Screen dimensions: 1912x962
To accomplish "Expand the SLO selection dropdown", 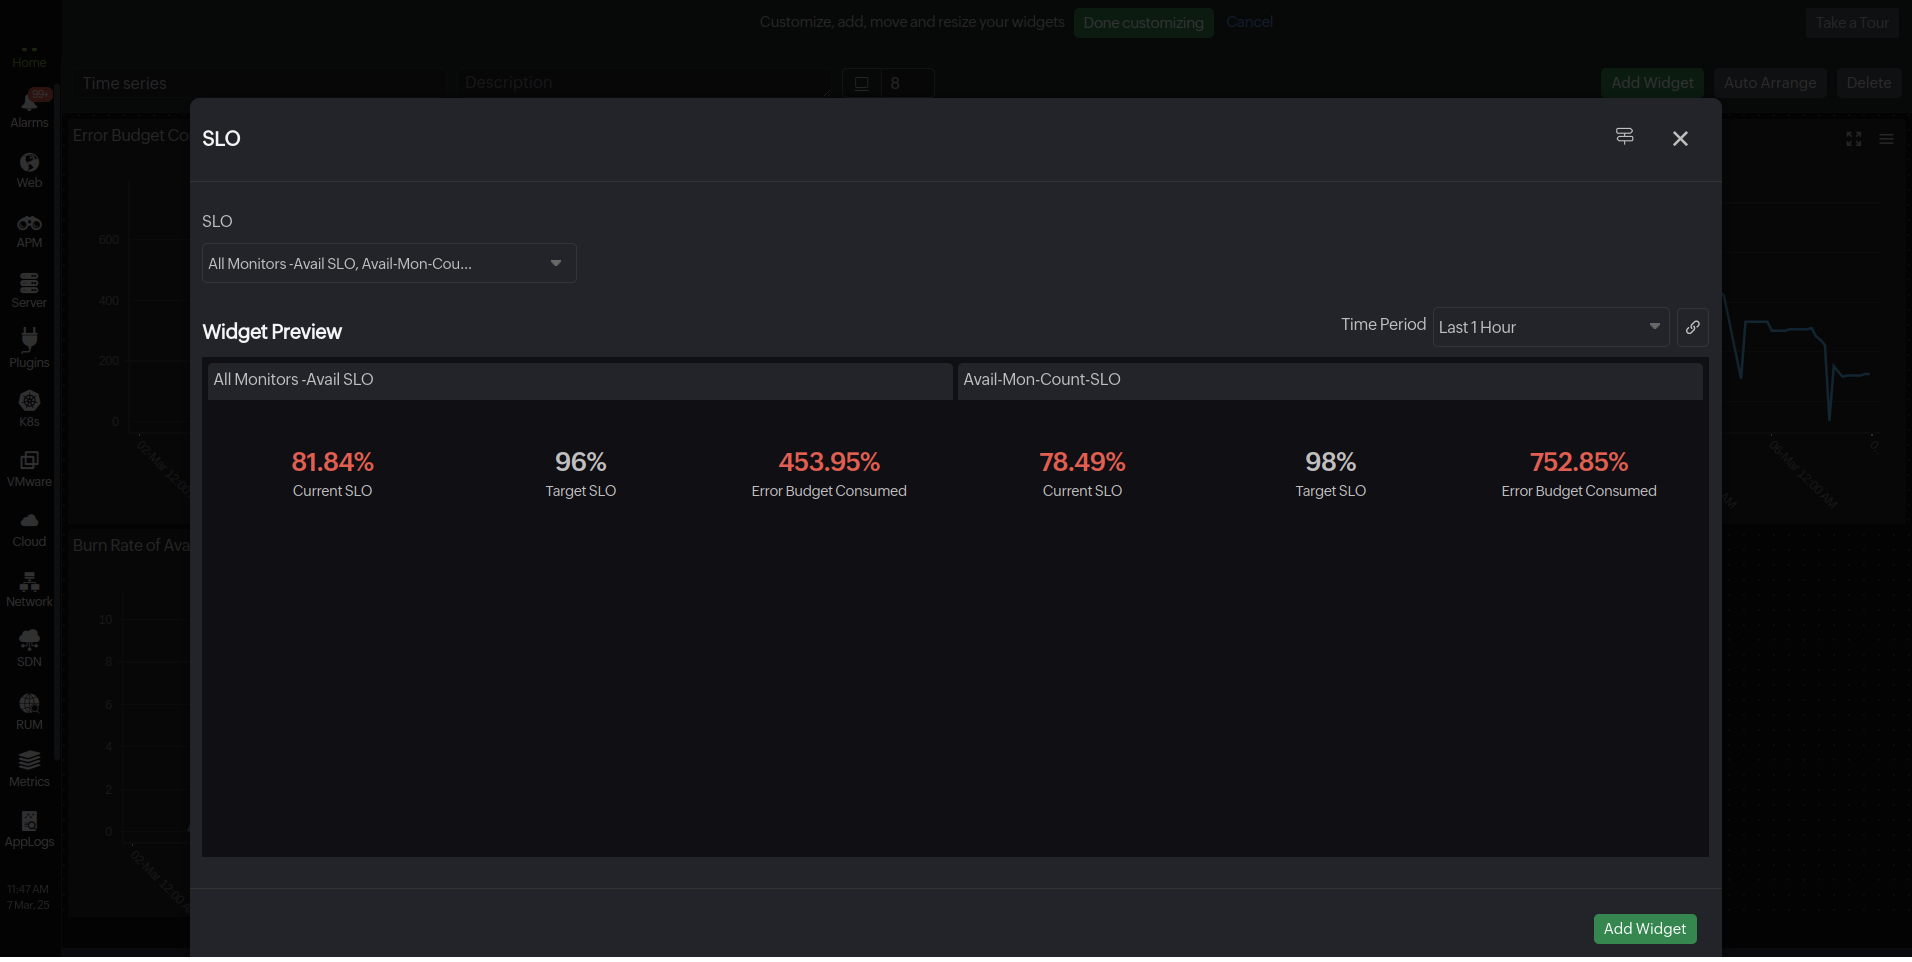I will click(389, 264).
